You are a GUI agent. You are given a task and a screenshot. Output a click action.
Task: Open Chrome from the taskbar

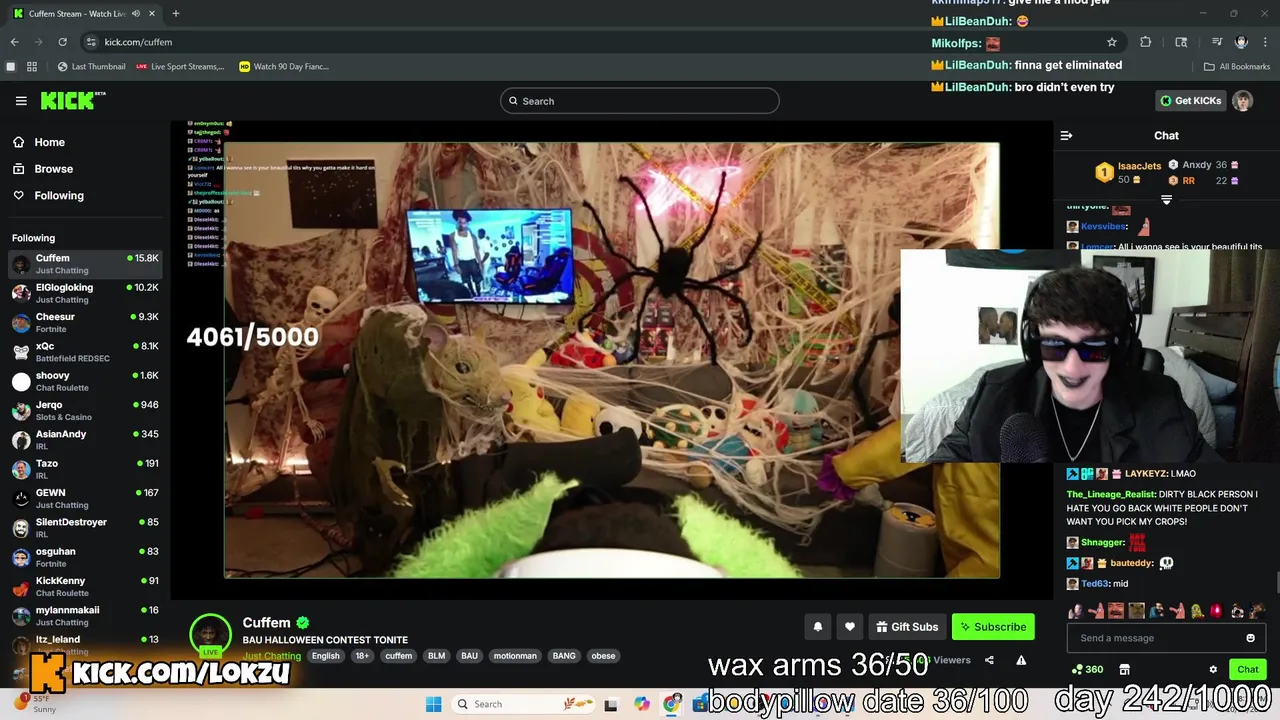(x=672, y=704)
